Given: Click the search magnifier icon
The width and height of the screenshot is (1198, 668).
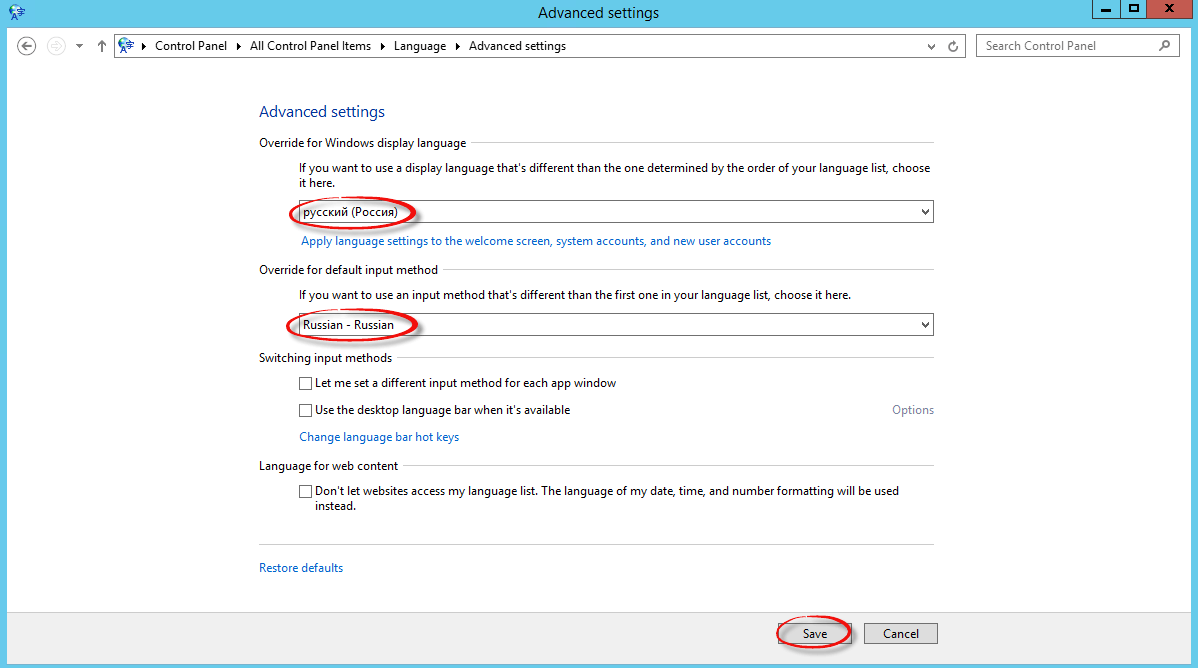Looking at the screenshot, I should [x=1164, y=46].
